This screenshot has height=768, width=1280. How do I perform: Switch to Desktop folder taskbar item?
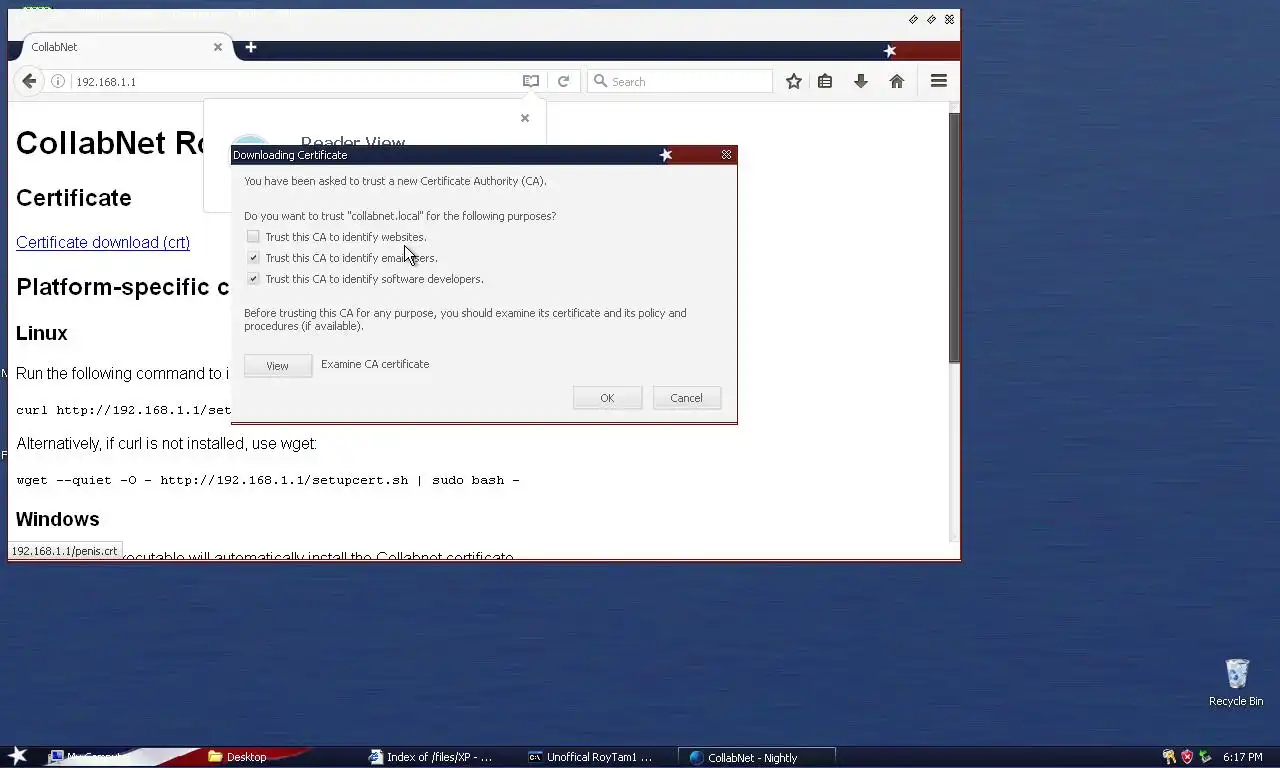click(238, 757)
